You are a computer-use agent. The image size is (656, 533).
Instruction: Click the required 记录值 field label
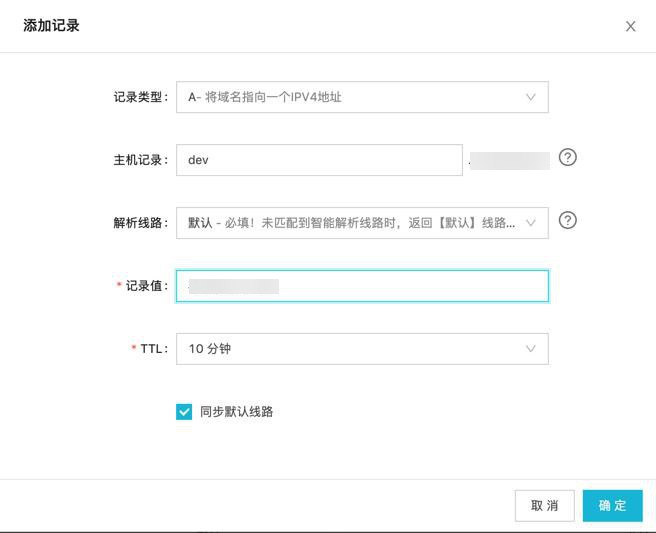145,286
